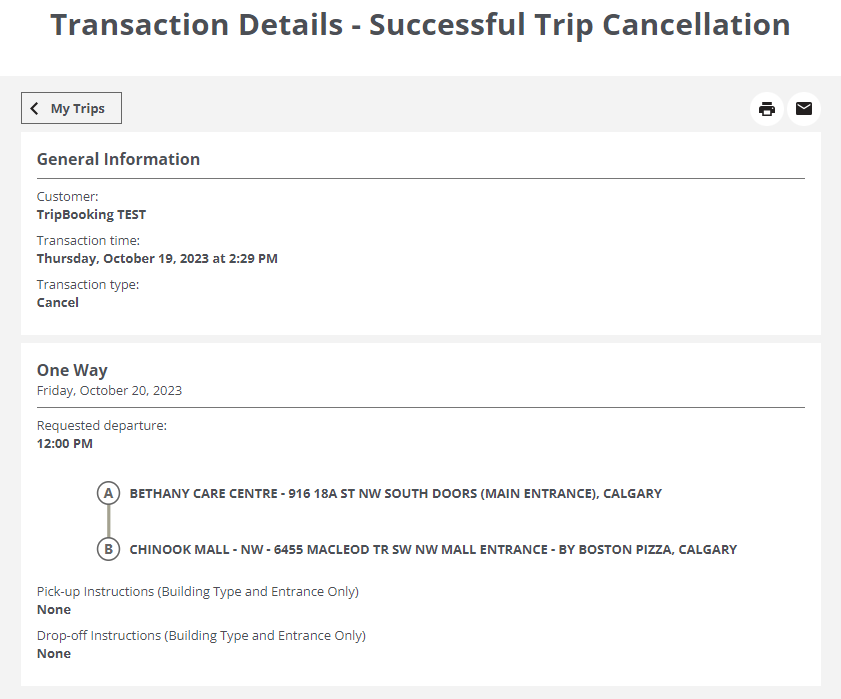Viewport: 841px width, 699px height.
Task: Click the requested departure time '12:00 PM'
Action: click(x=64, y=443)
